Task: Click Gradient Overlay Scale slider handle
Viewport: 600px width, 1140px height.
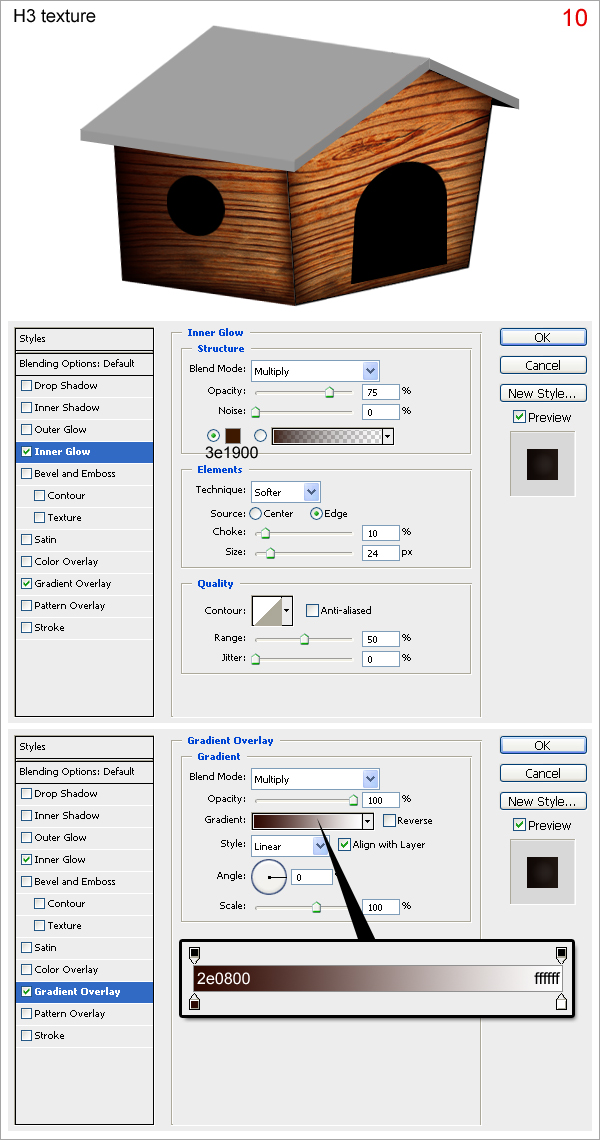Action: (316, 907)
